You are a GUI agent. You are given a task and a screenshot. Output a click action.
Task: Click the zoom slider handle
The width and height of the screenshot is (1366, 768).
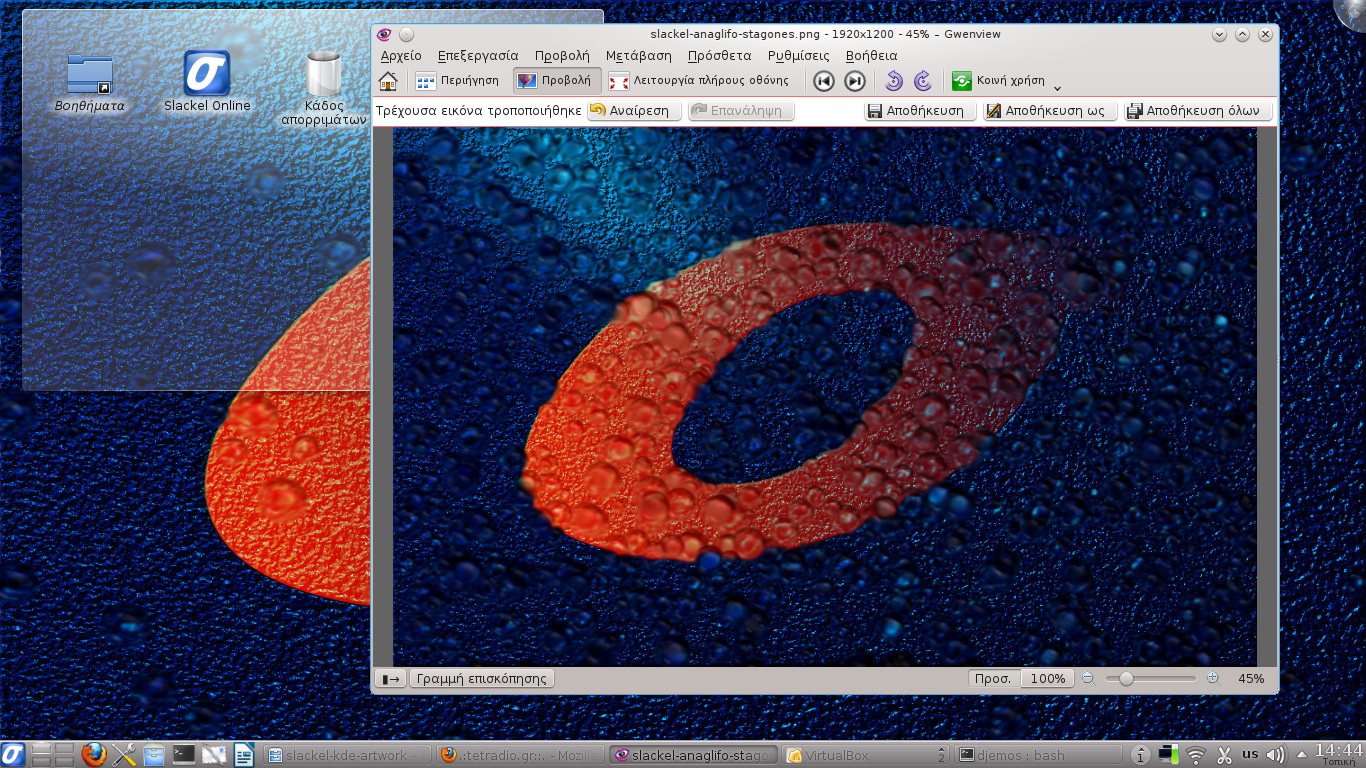point(1126,678)
